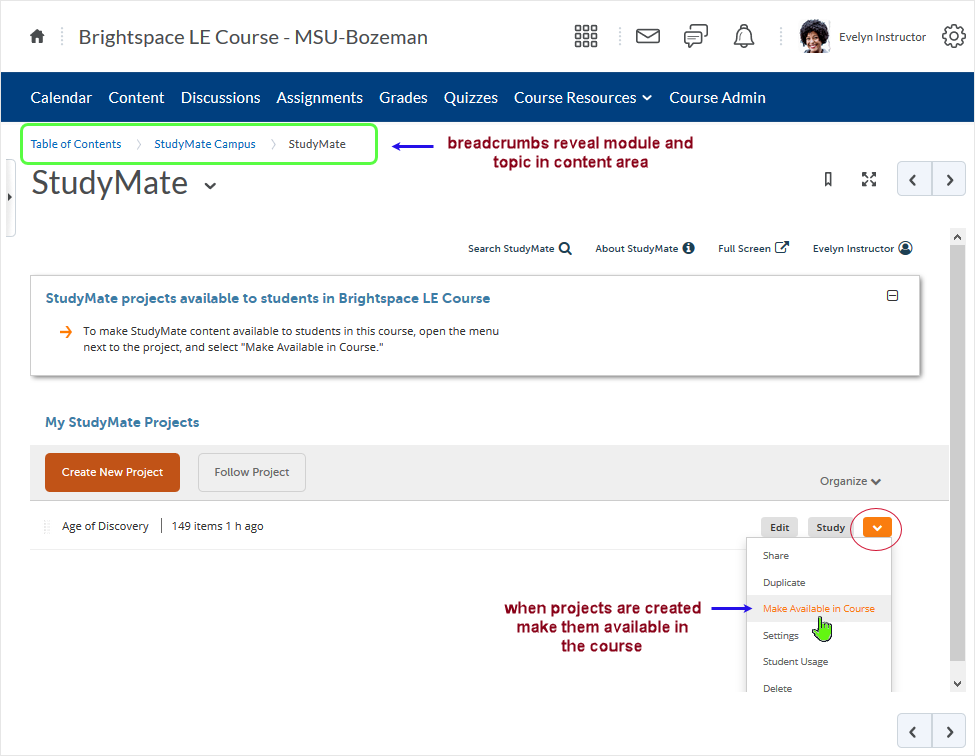Go to previous topic using bottom arrow

click(914, 731)
